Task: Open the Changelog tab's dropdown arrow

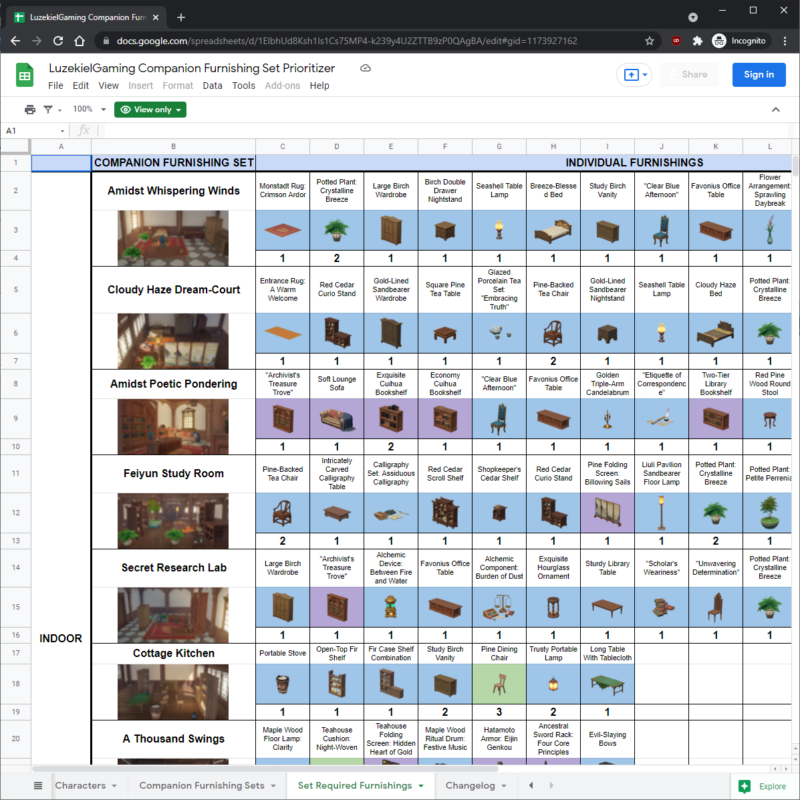Action: coord(502,786)
